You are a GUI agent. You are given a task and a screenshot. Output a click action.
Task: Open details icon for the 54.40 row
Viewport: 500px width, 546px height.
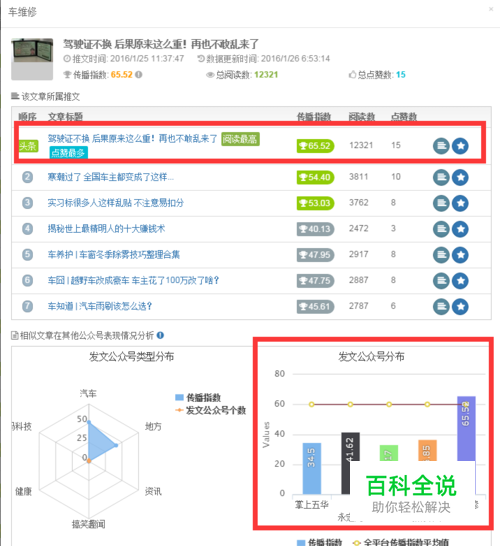[441, 178]
